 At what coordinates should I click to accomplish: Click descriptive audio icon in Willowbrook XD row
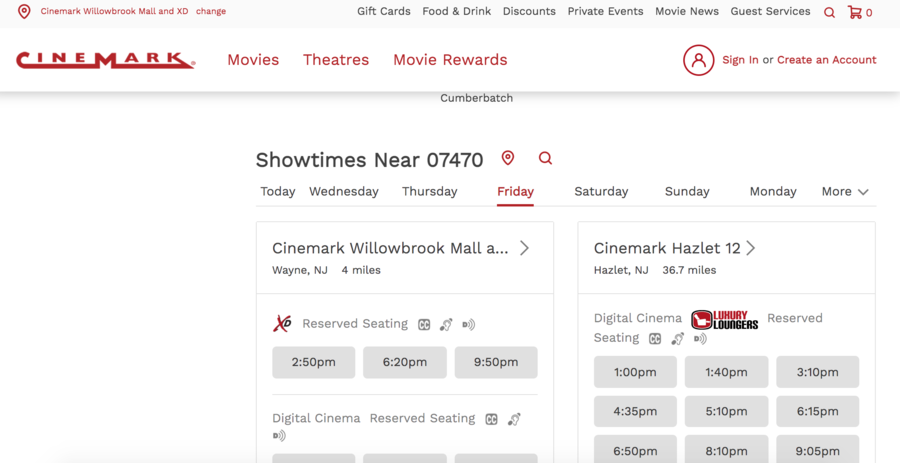click(468, 325)
